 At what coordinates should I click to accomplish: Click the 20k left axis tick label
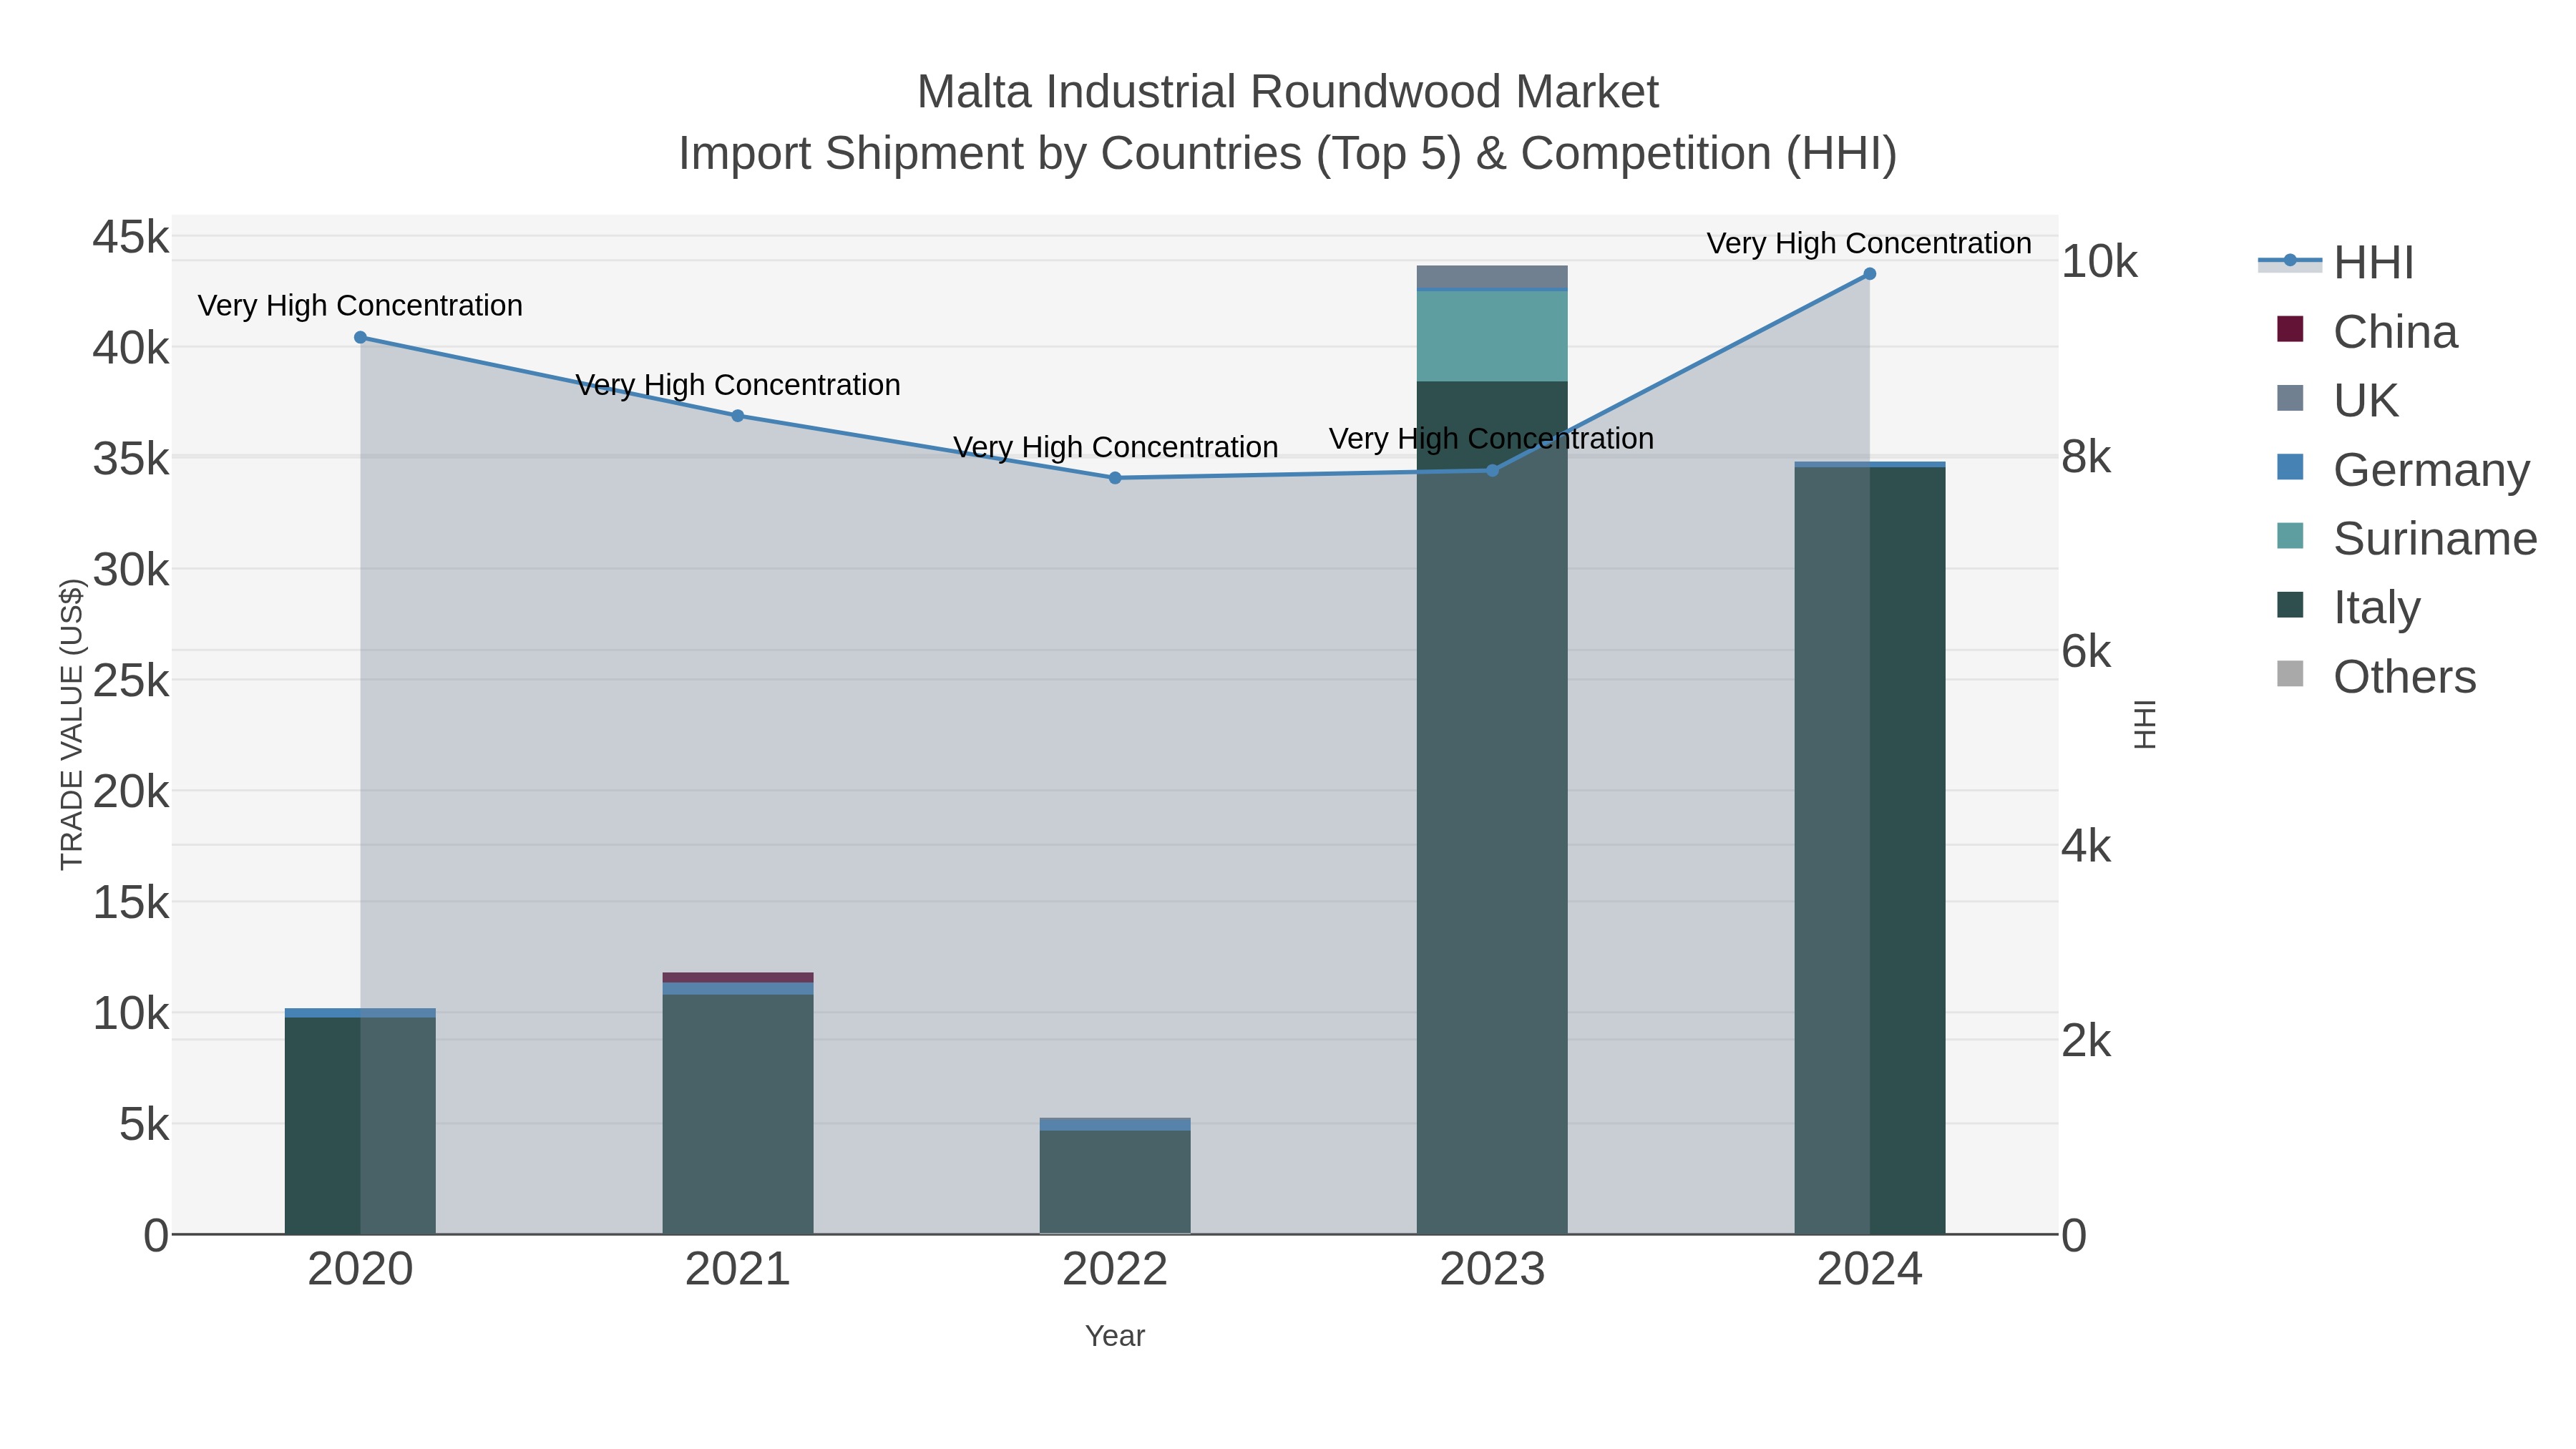tap(131, 792)
